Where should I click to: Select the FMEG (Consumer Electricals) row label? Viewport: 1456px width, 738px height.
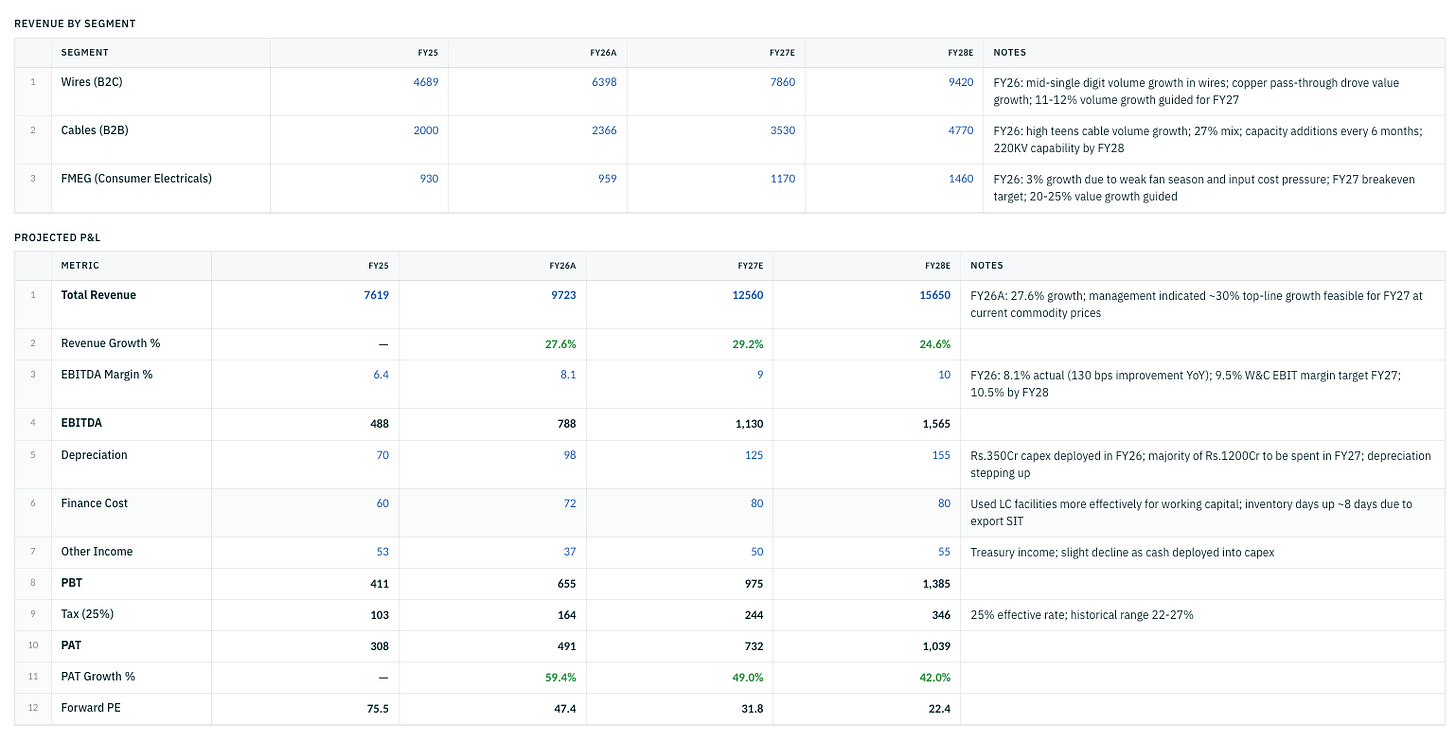pos(136,178)
